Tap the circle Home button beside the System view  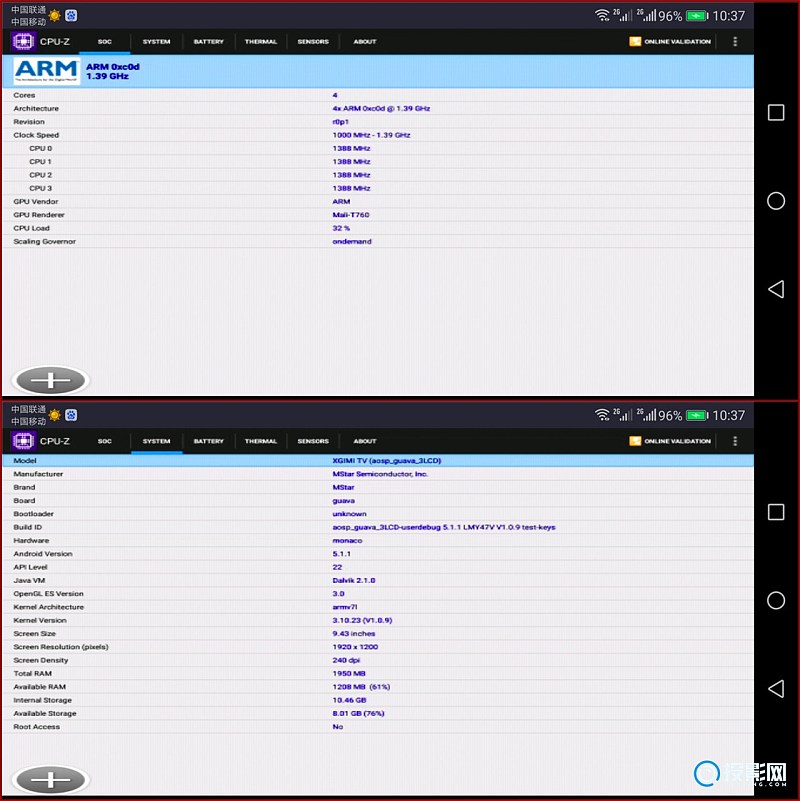pyautogui.click(x=776, y=600)
